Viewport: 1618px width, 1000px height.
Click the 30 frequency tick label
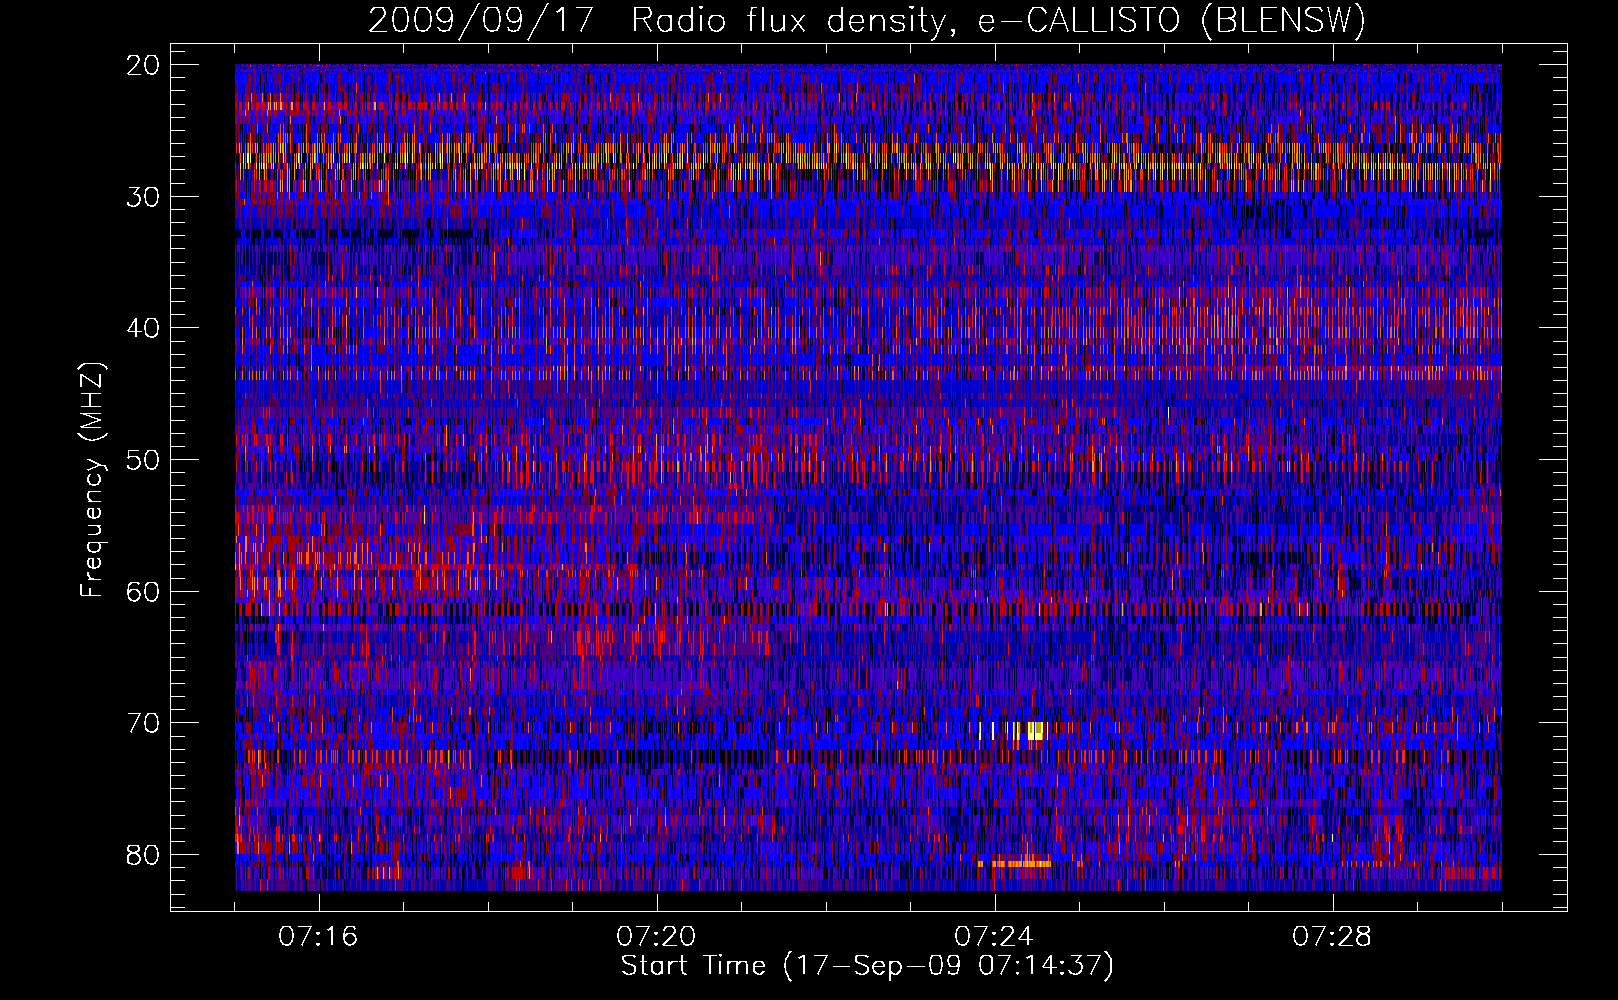[x=144, y=197]
